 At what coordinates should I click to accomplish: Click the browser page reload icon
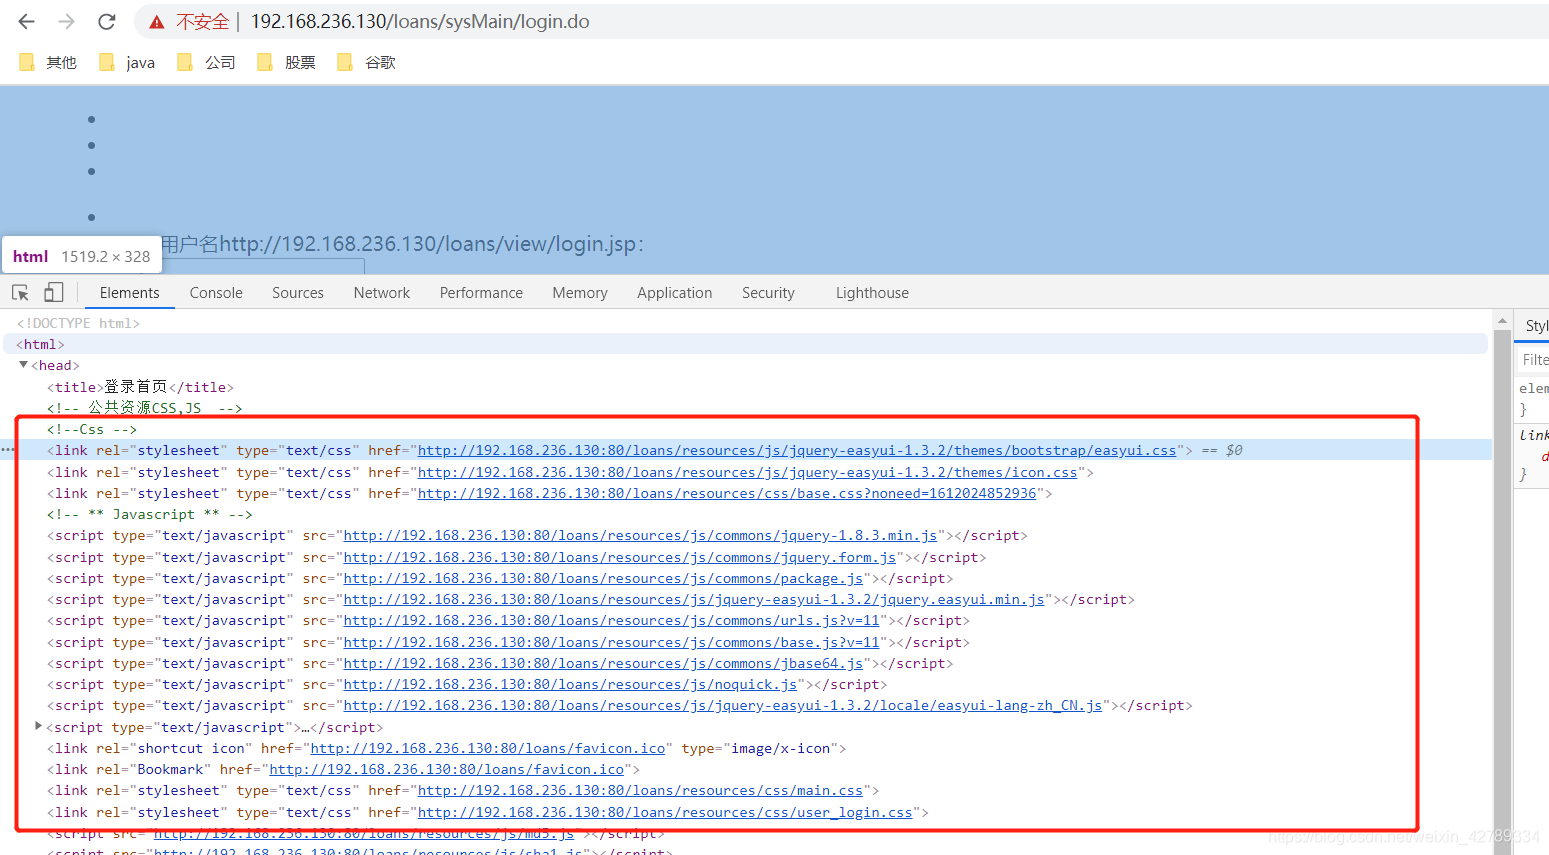pos(106,21)
